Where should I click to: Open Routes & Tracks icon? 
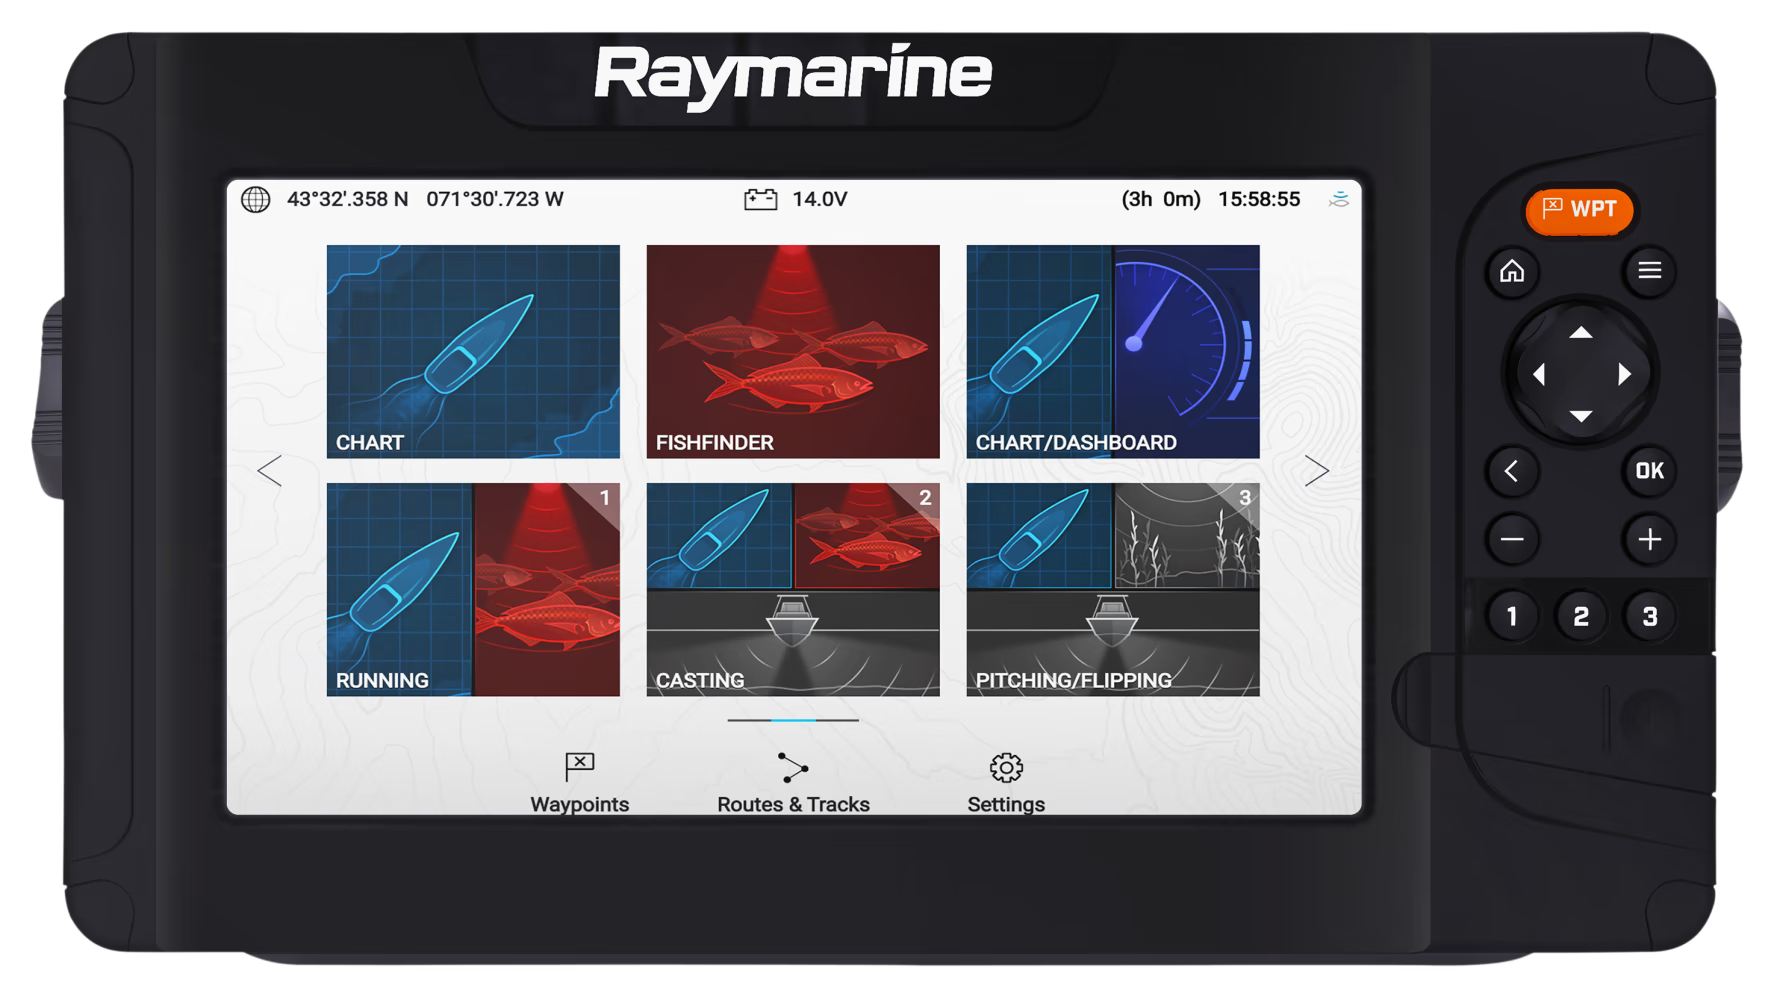[x=793, y=767]
